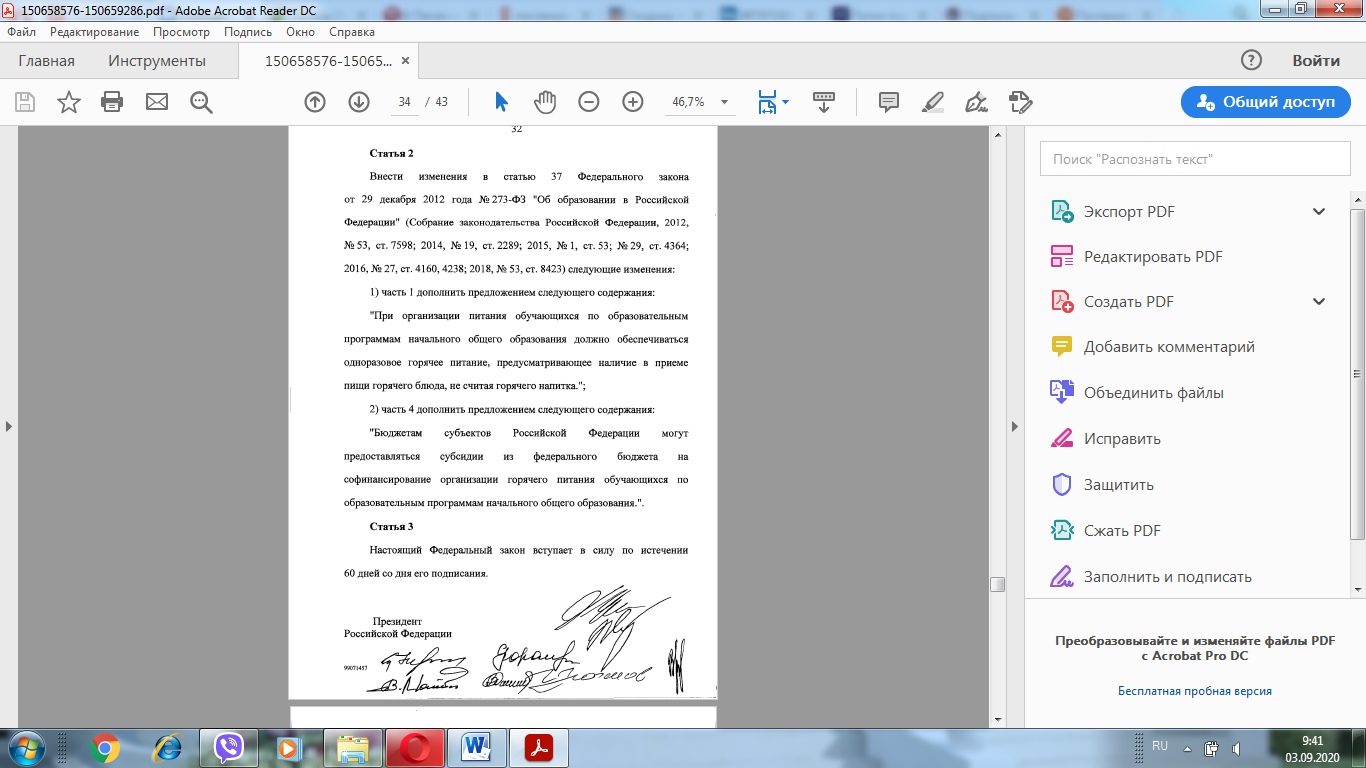Image resolution: width=1366 pixels, height=768 pixels.
Task: Select the Hand pan tool
Action: 544,102
